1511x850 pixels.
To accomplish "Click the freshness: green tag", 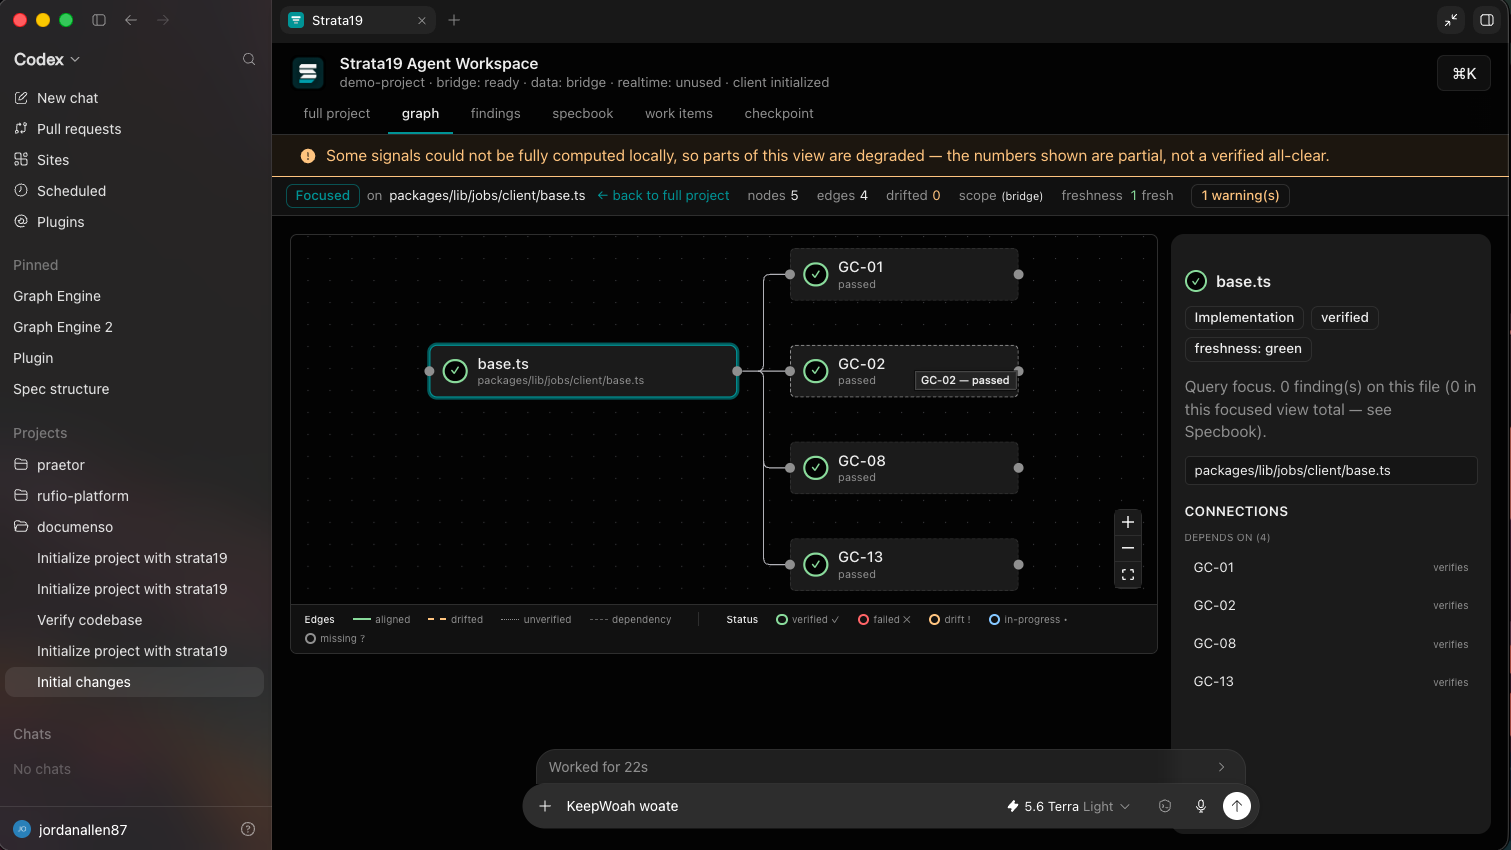I will [1248, 349].
